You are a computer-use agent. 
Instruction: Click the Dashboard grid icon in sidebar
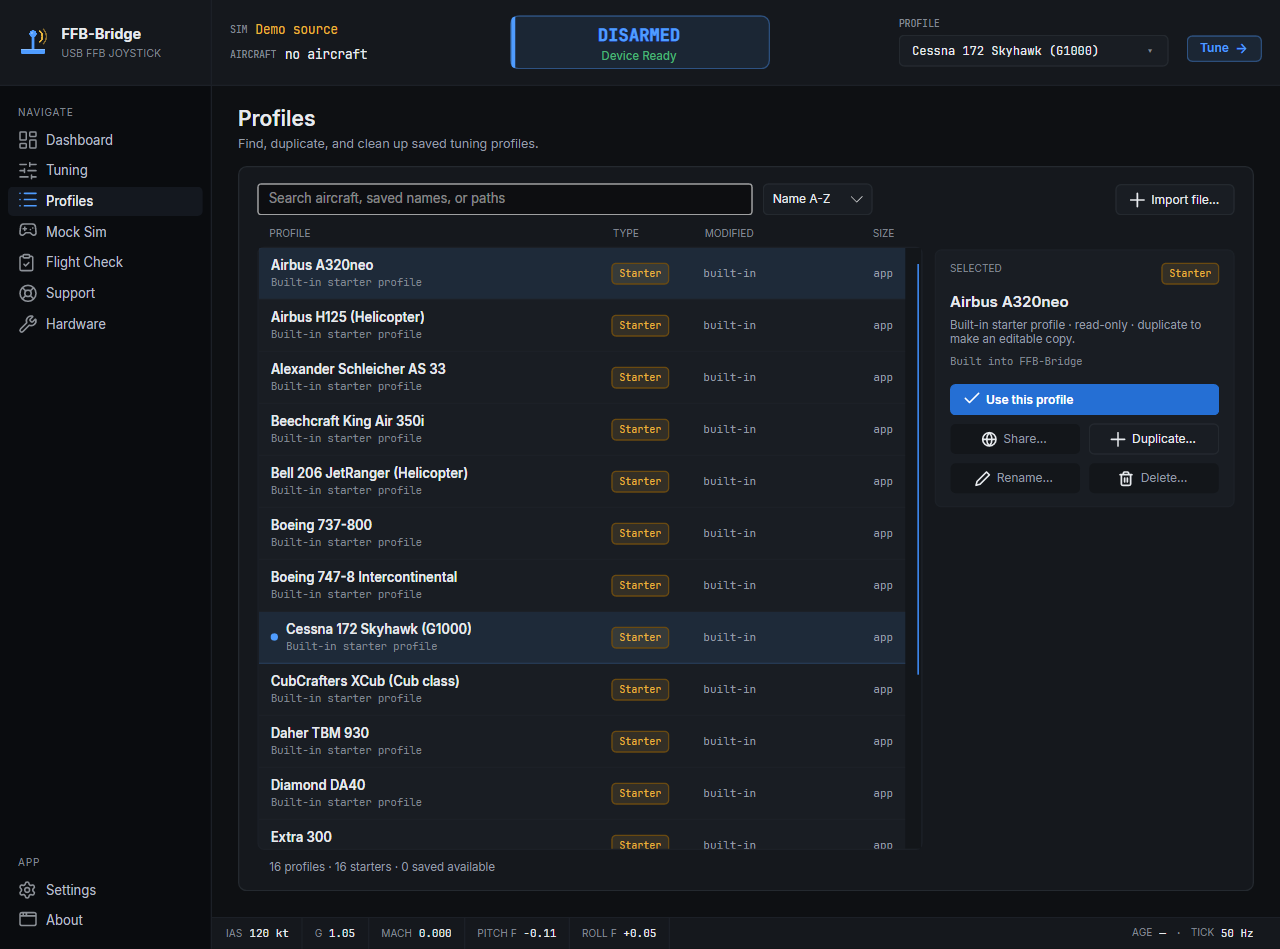click(28, 140)
